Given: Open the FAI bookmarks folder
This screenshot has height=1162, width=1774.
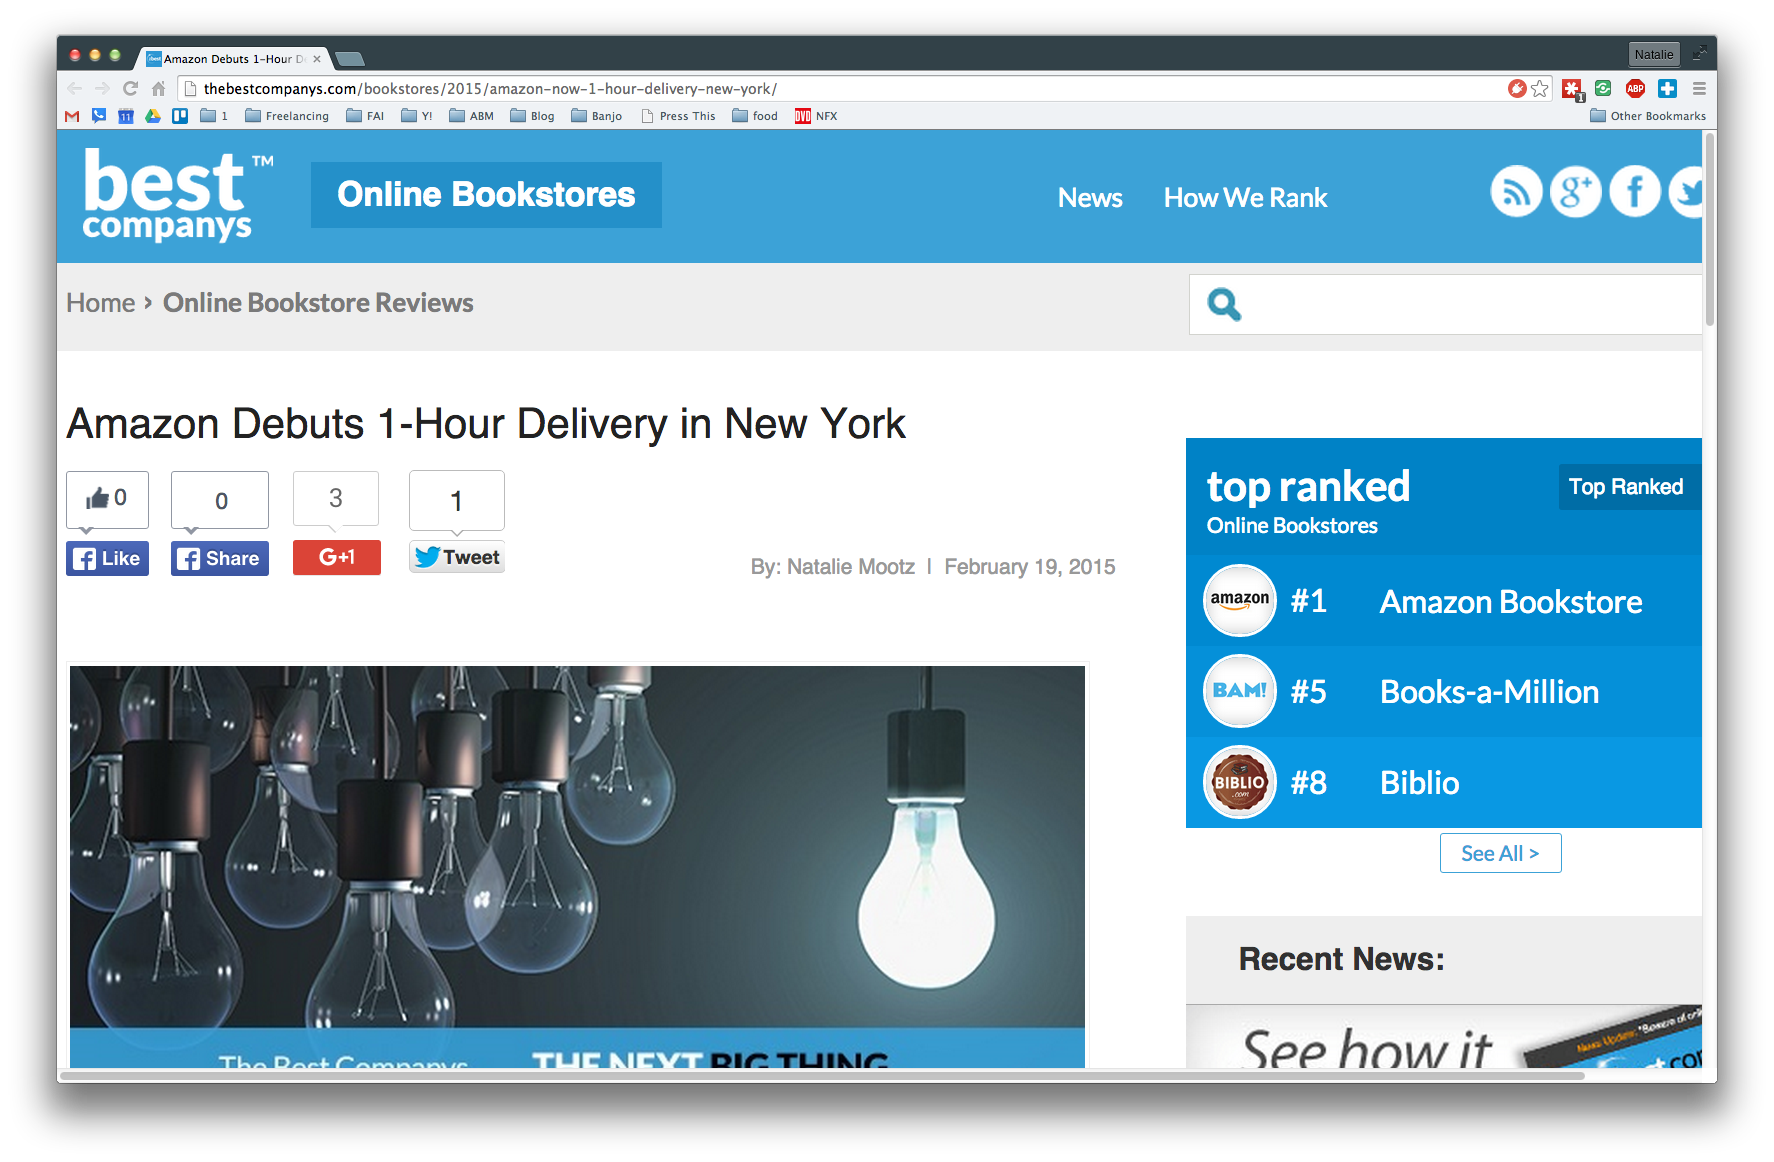Looking at the screenshot, I should 365,116.
